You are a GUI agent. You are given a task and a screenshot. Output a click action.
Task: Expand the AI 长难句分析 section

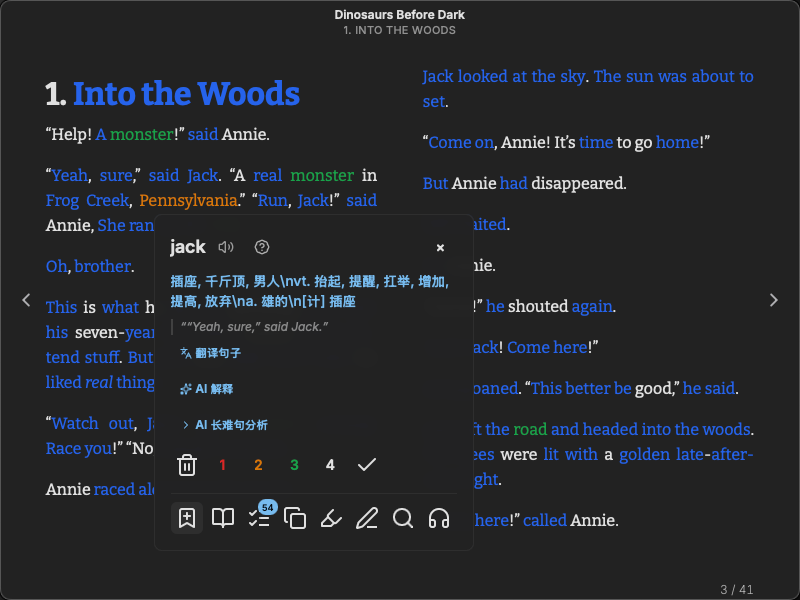coord(224,425)
